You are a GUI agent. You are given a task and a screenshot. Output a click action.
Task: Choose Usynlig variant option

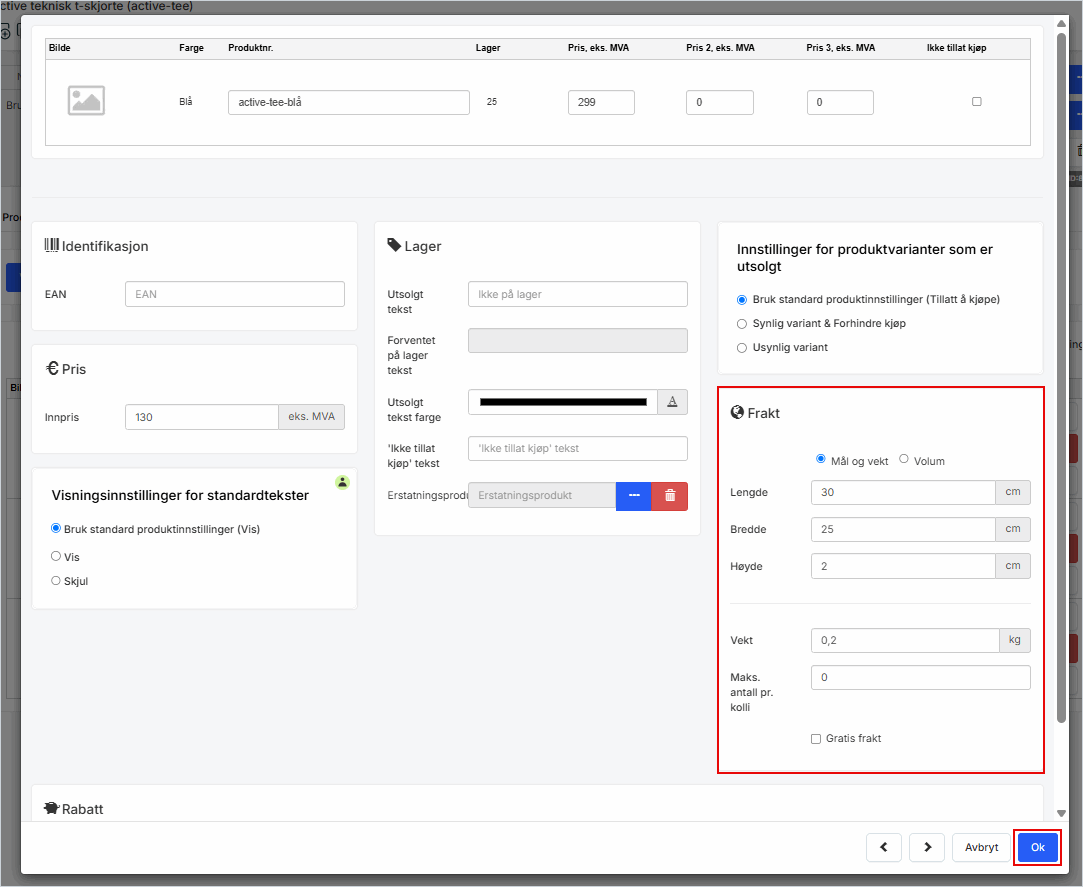click(x=742, y=348)
